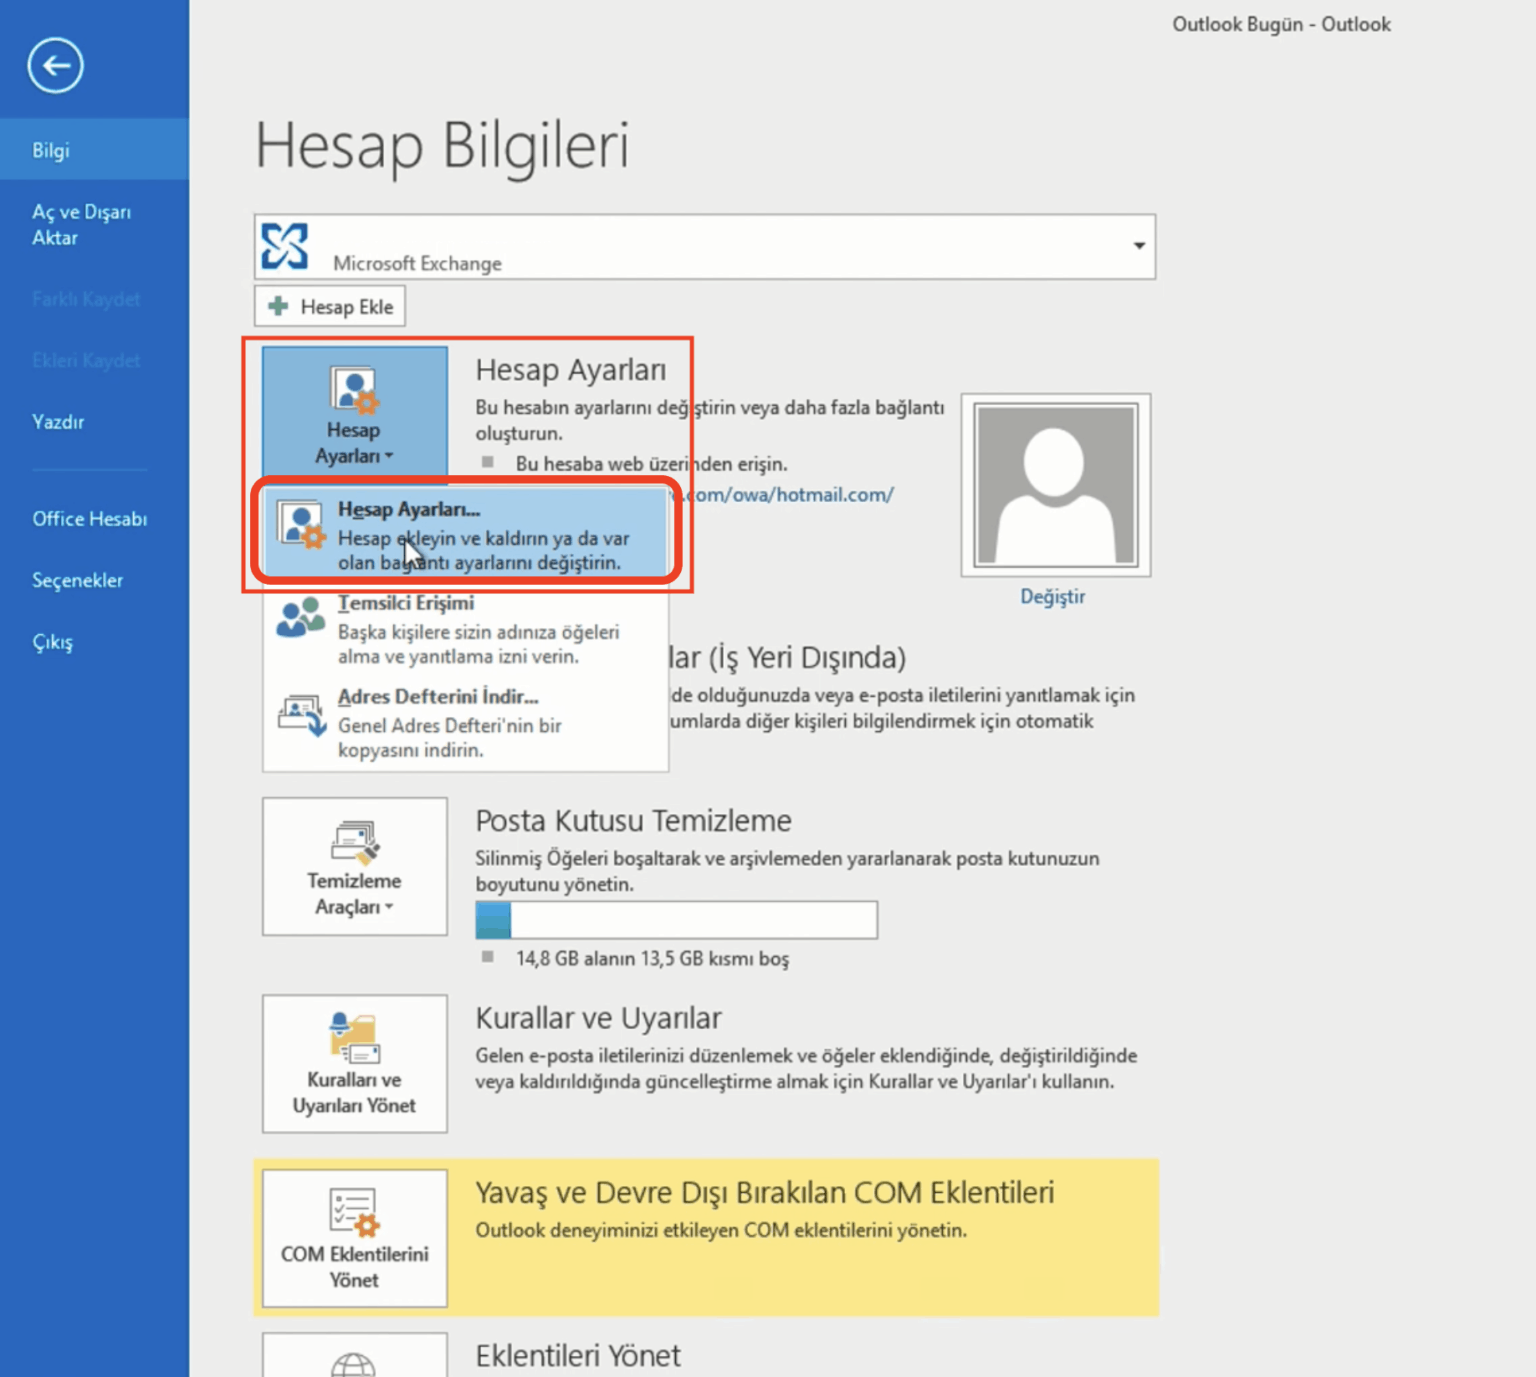
Task: Click the mailbox storage usage bar
Action: (676, 920)
